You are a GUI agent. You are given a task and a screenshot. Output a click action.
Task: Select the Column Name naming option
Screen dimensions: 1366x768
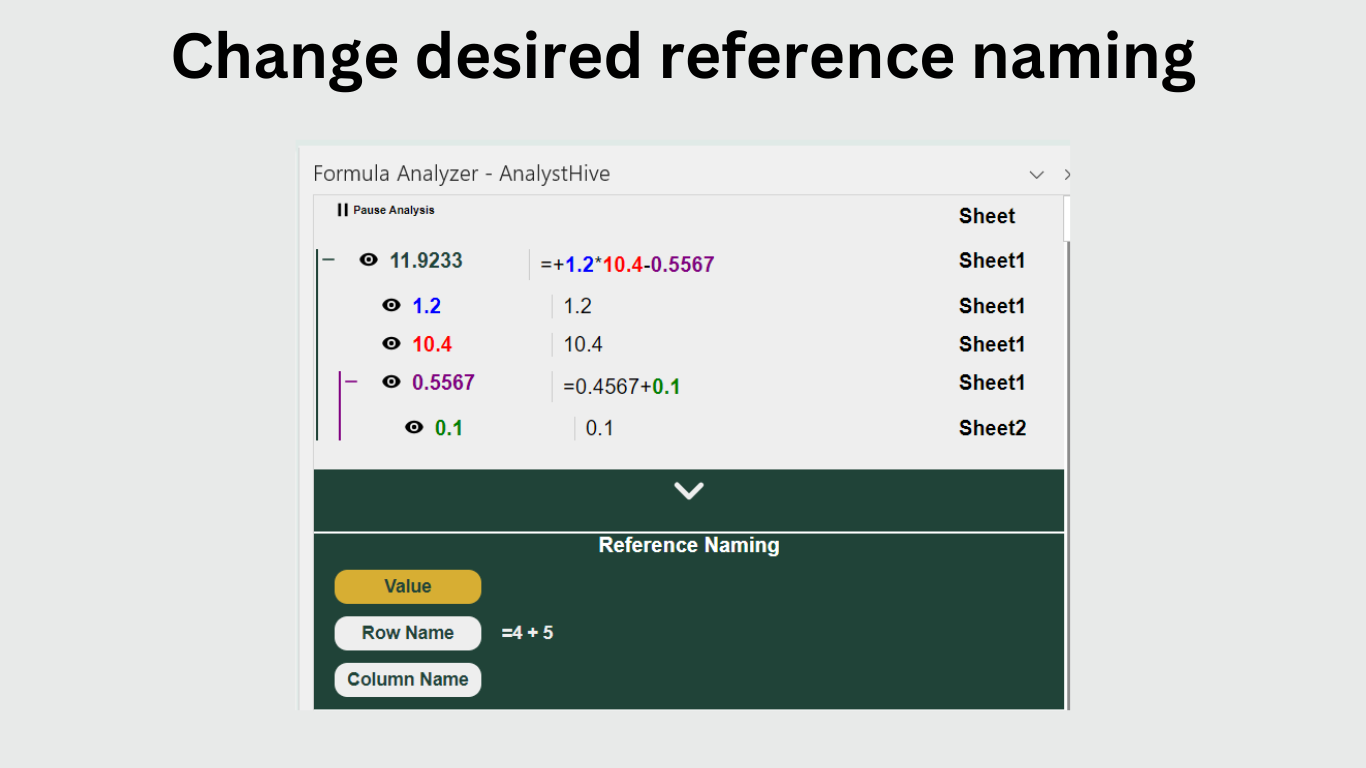click(x=407, y=680)
